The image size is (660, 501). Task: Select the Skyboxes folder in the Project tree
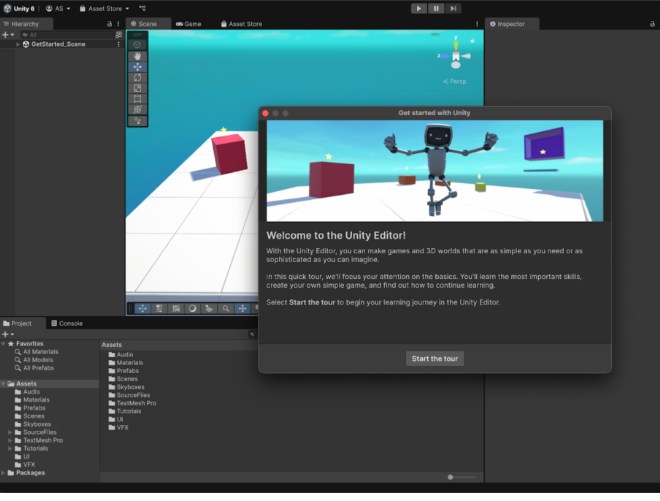point(37,424)
